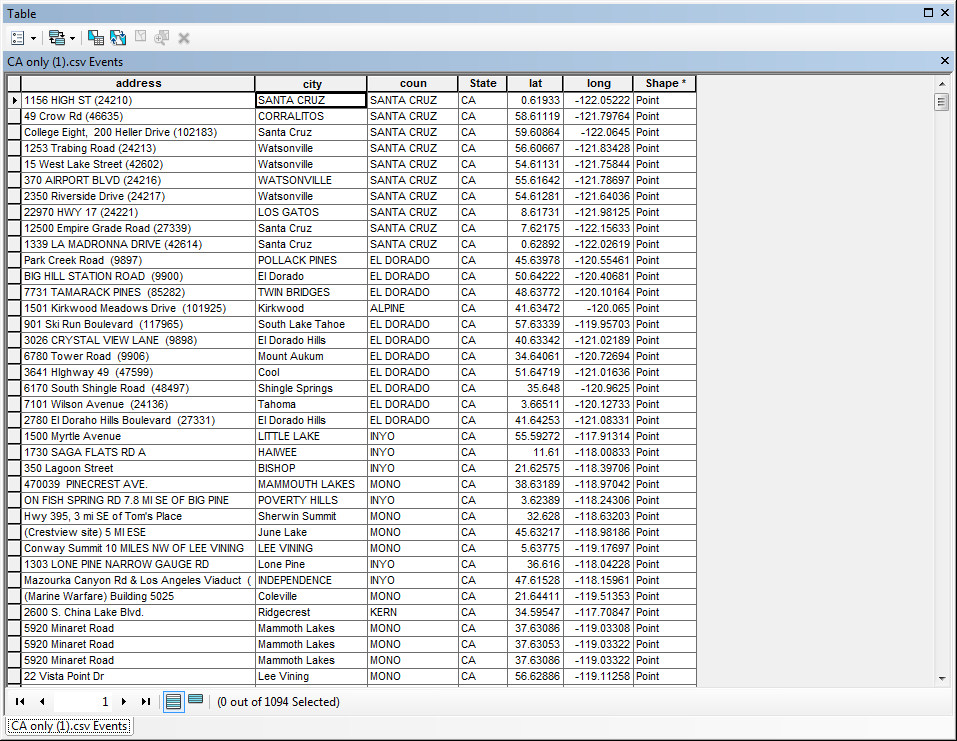
Task: Select the row for 1500 Myrtle Avenue
Action: pos(14,436)
